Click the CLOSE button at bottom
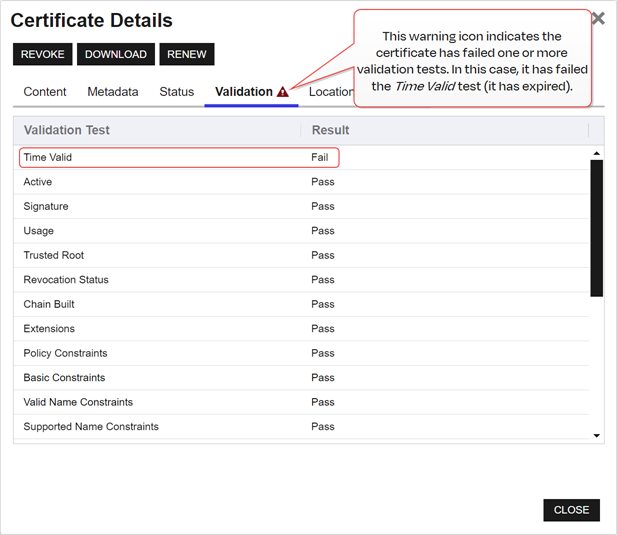617x535 pixels. click(x=571, y=510)
